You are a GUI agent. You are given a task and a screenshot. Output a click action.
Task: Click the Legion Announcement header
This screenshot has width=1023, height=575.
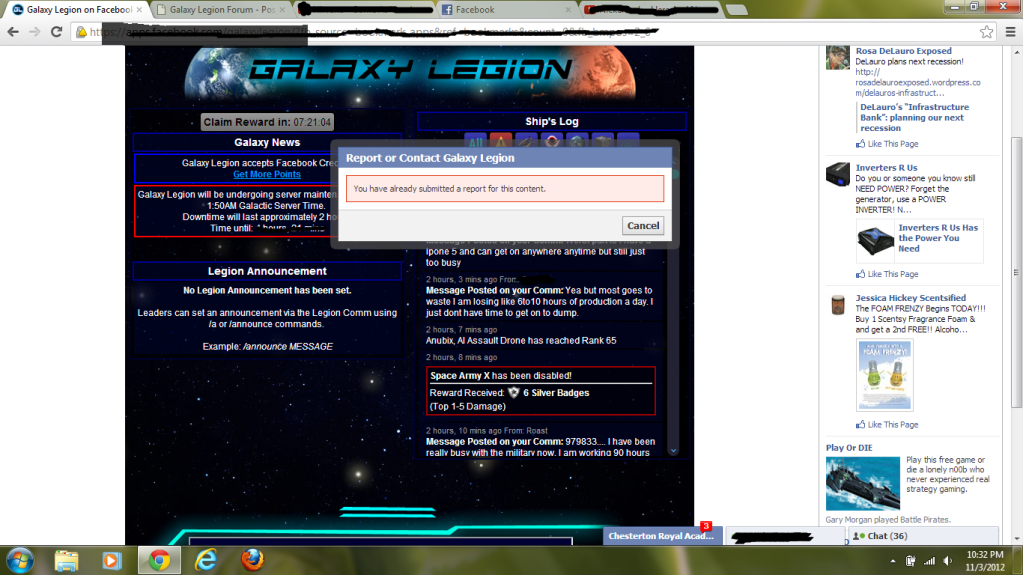click(267, 271)
